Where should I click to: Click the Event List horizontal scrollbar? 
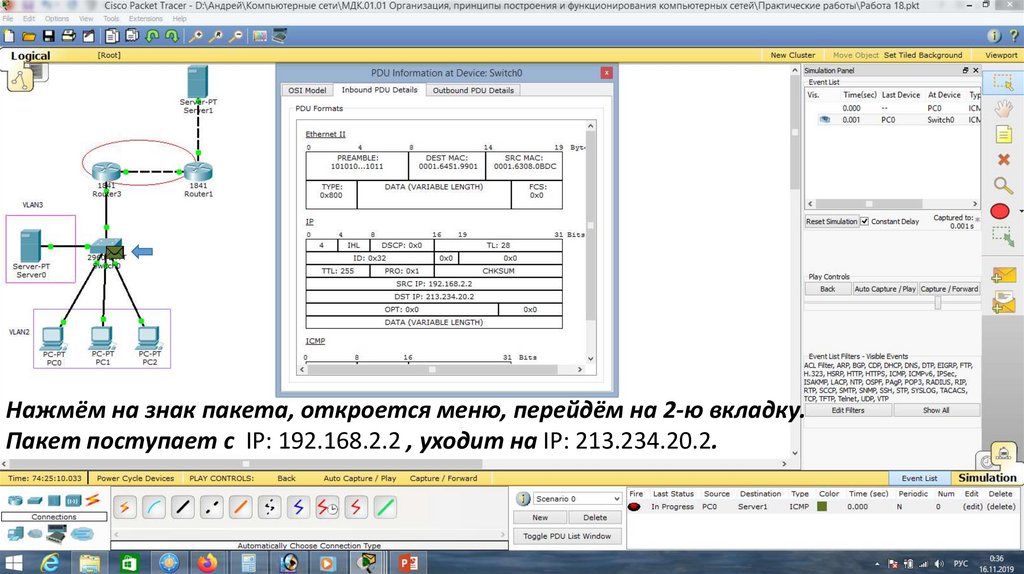(892, 204)
